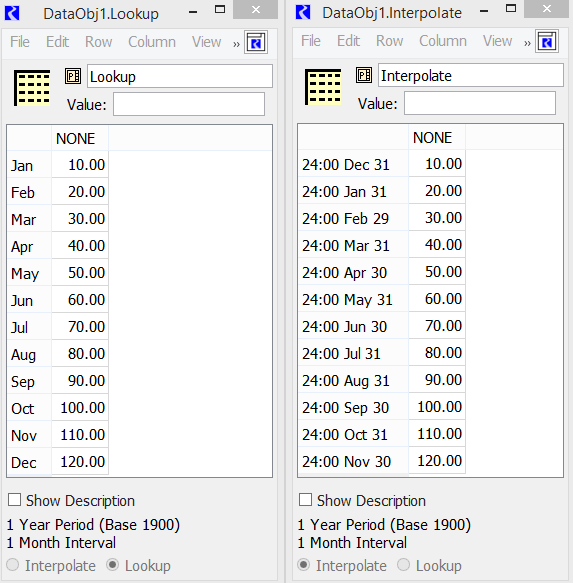Enable Show Description in Interpolate window
573x583 pixels.
tap(305, 500)
